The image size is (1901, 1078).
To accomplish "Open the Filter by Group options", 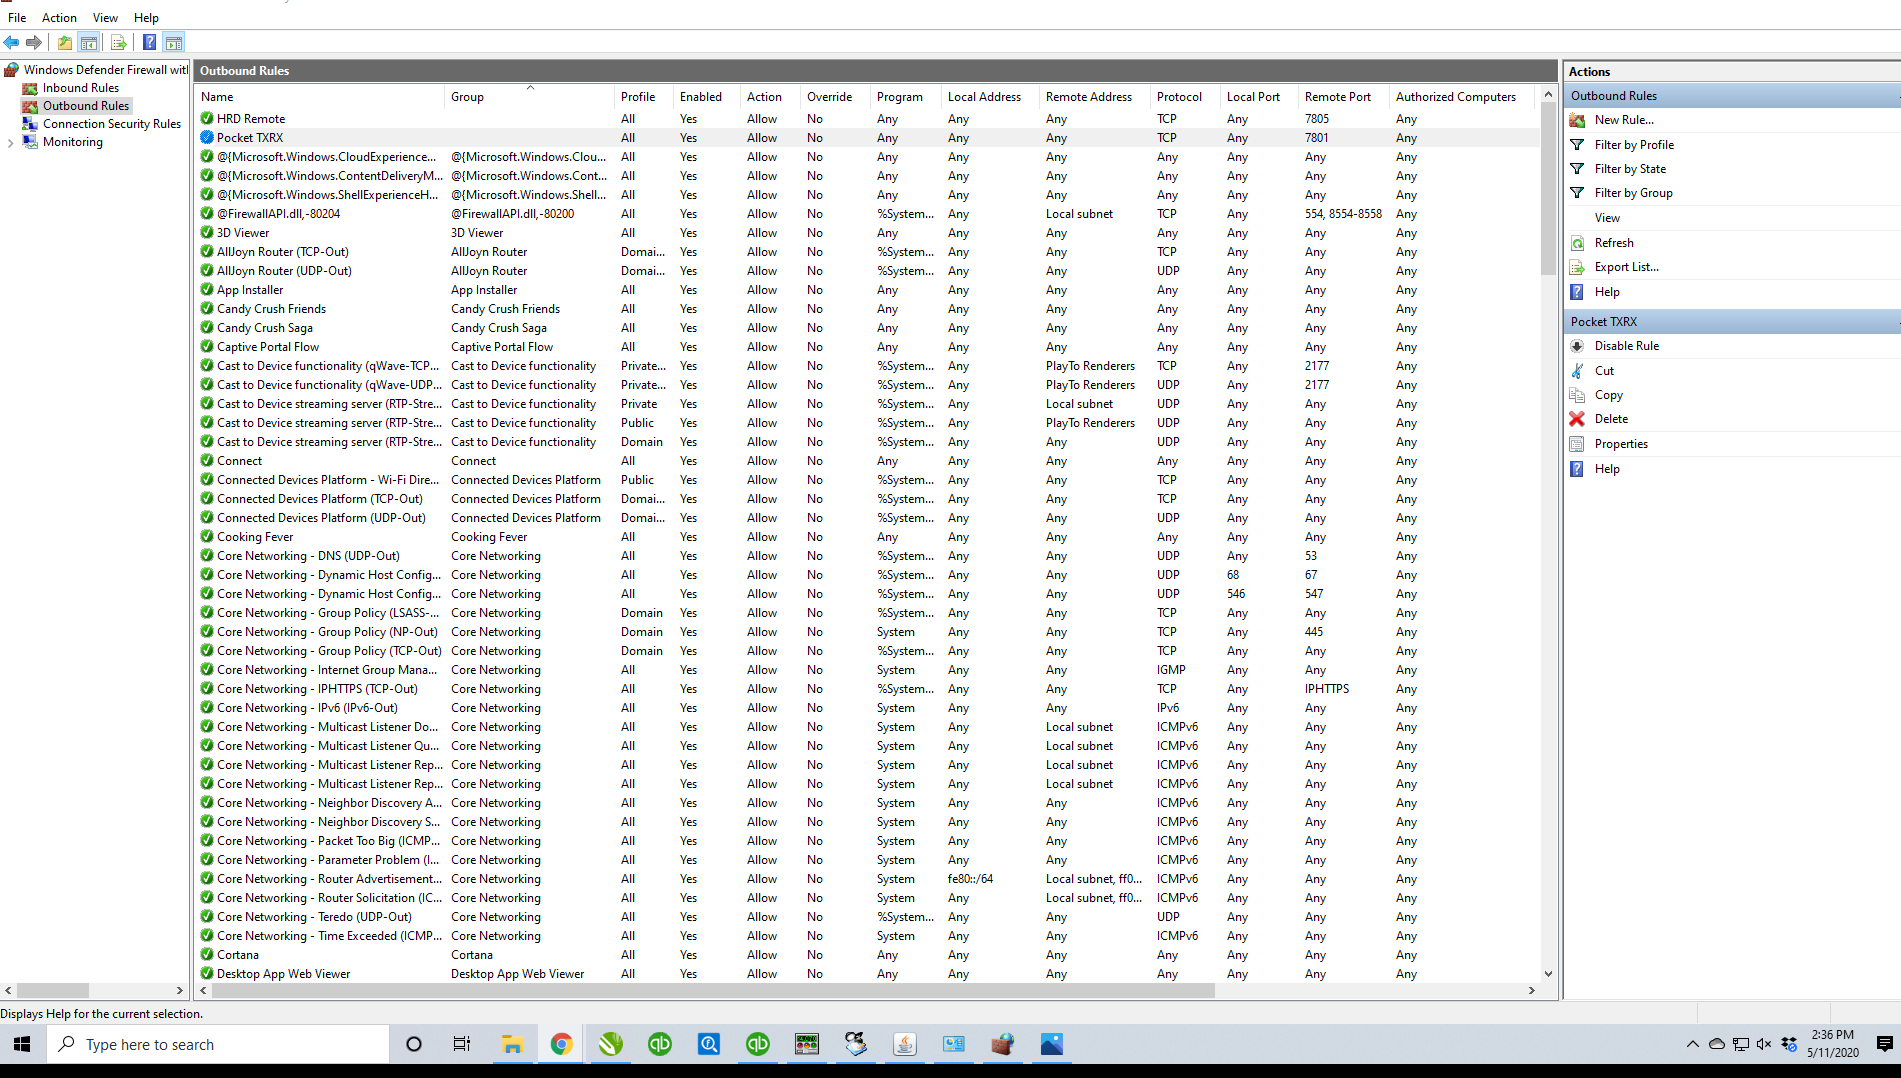I will (x=1633, y=193).
